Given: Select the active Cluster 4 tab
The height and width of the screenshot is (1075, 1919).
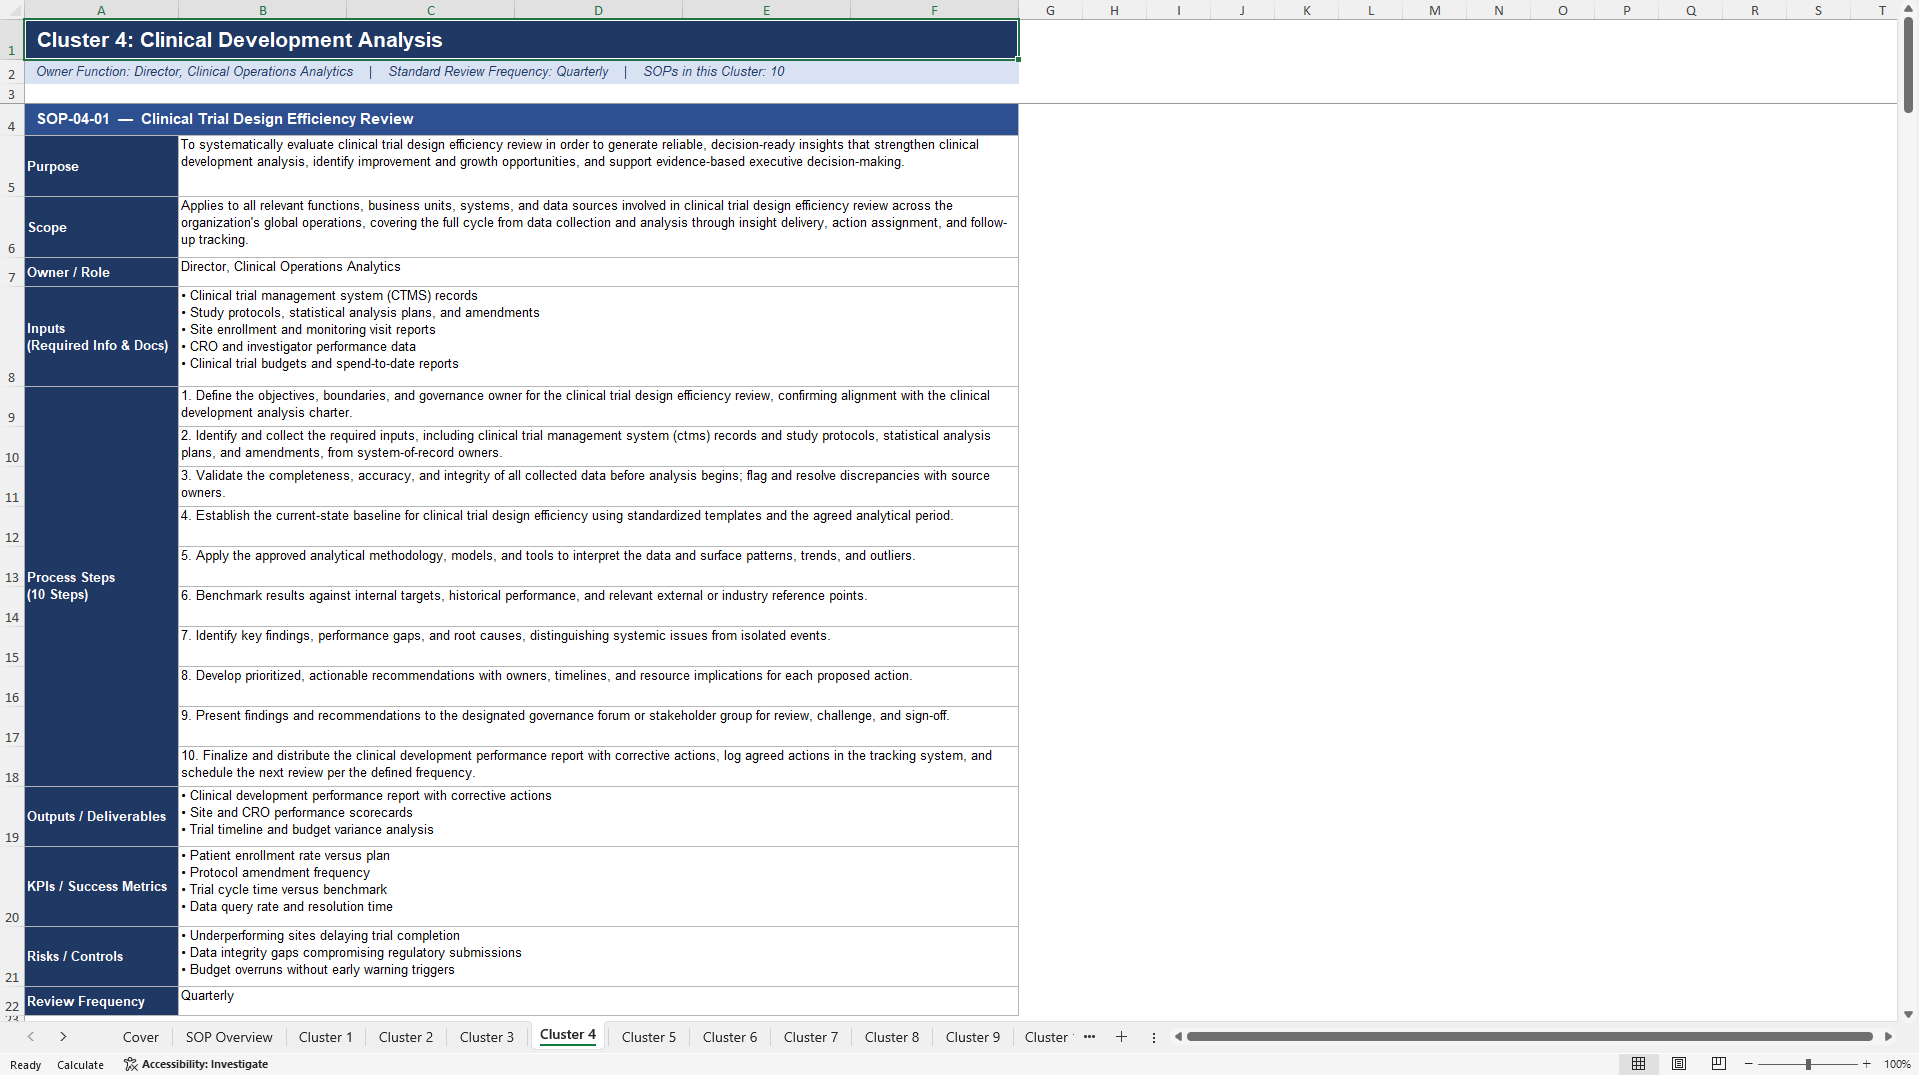Looking at the screenshot, I should coord(568,1035).
